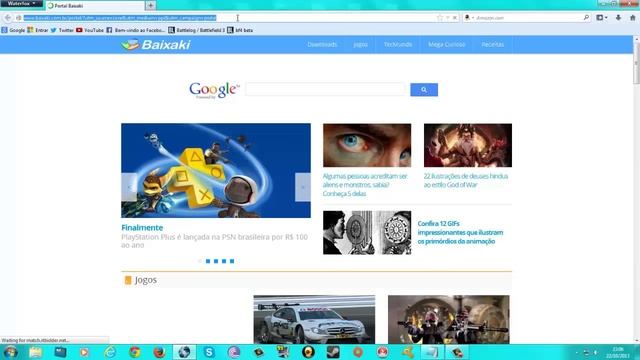Open the Mega Curioso menu item
This screenshot has width=640, height=360.
click(447, 44)
